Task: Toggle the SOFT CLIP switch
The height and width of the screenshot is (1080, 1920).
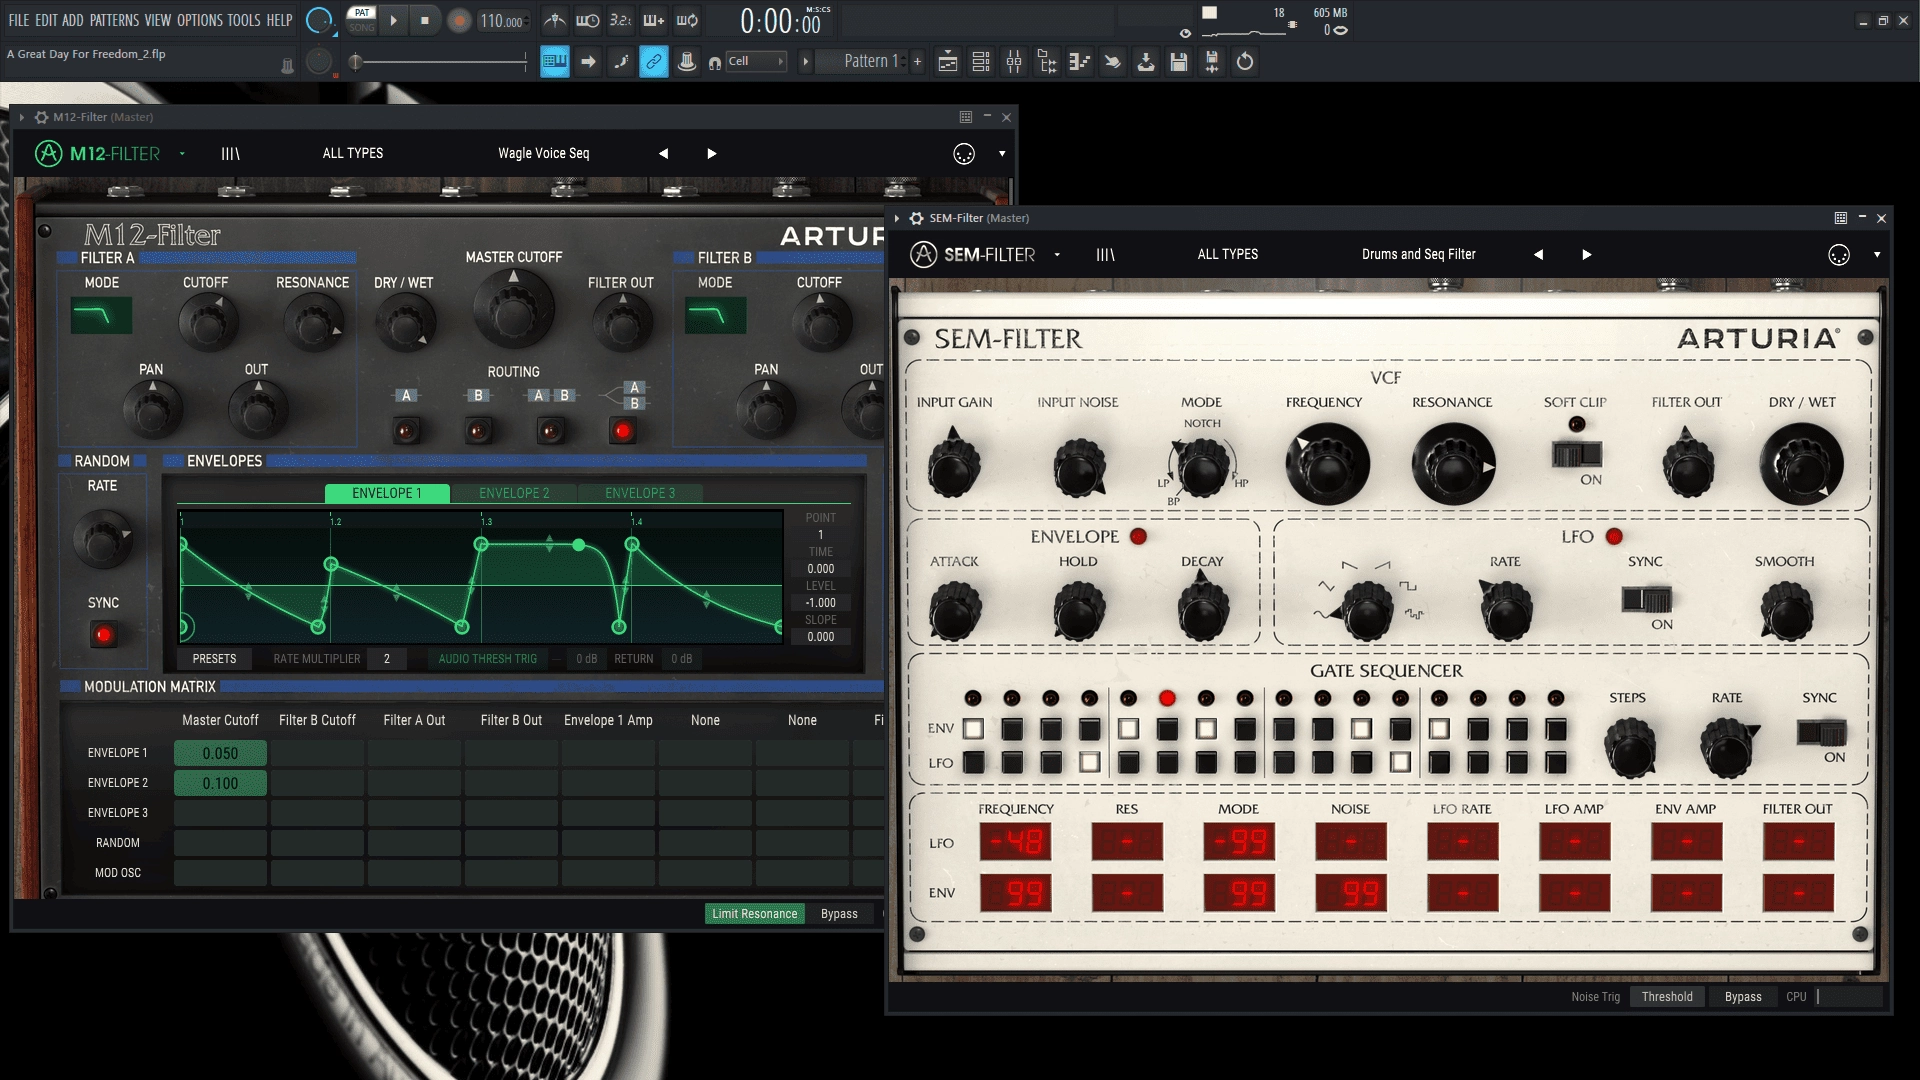Action: click(1577, 455)
